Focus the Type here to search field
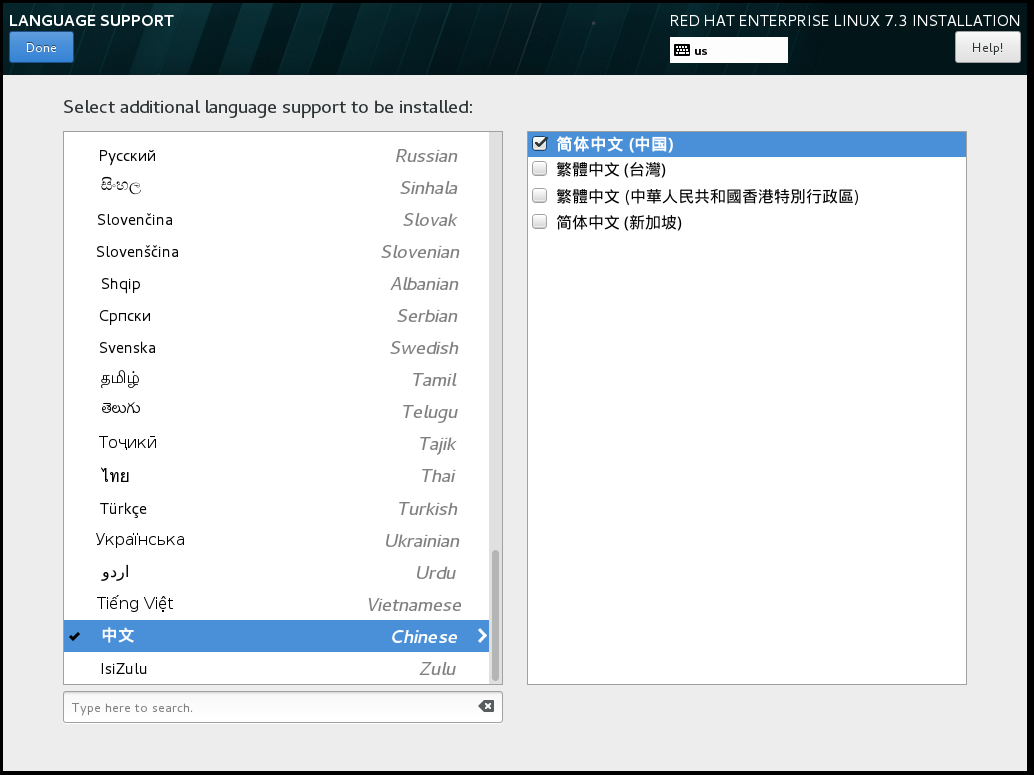Viewport: 1034px width, 775px height. coord(282,707)
